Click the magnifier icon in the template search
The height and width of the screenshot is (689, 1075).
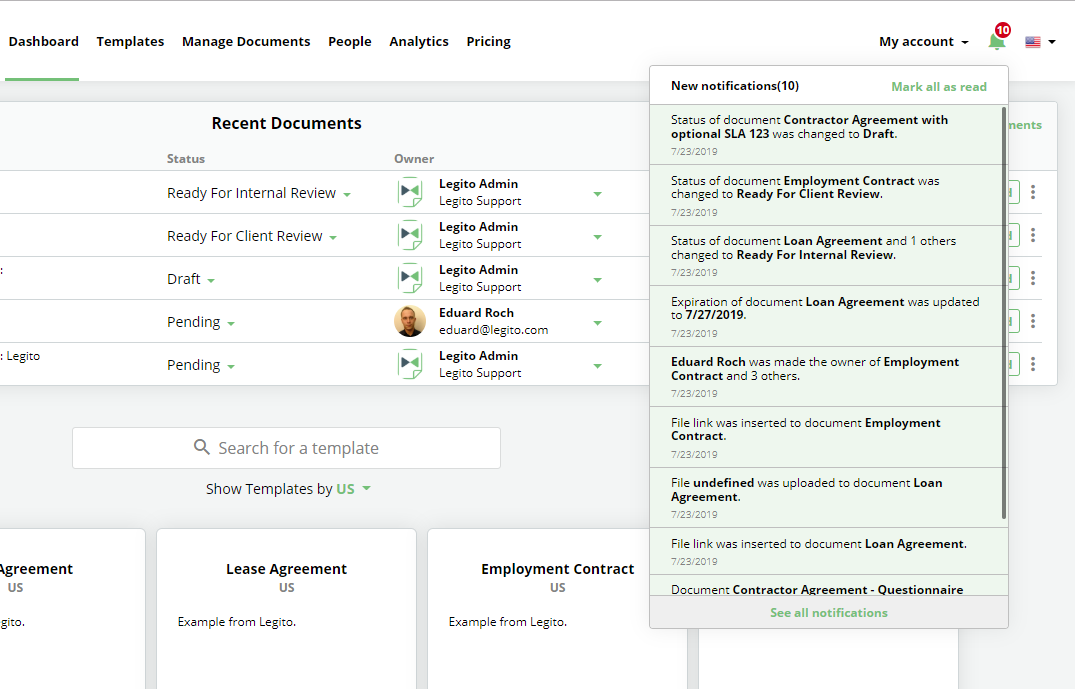pyautogui.click(x=202, y=447)
